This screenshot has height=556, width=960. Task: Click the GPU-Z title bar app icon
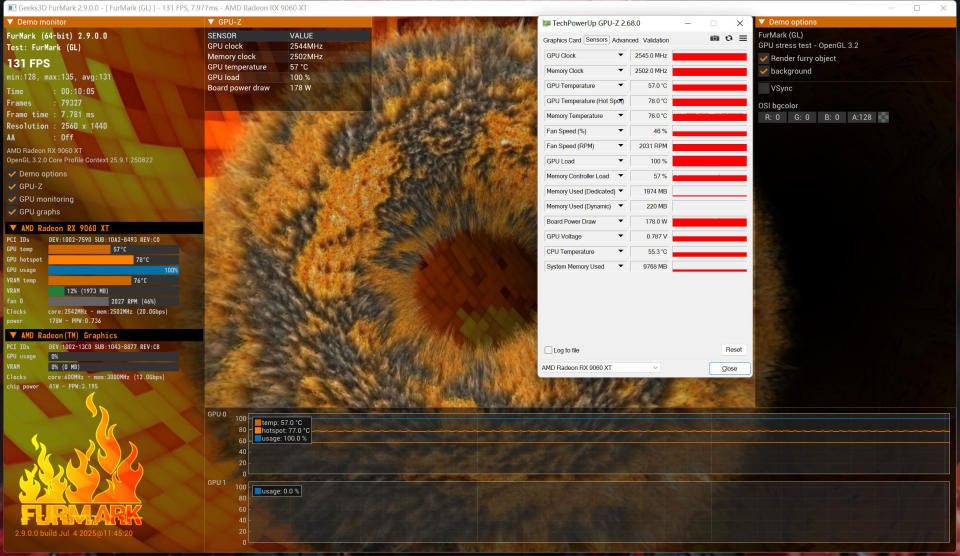pos(547,23)
